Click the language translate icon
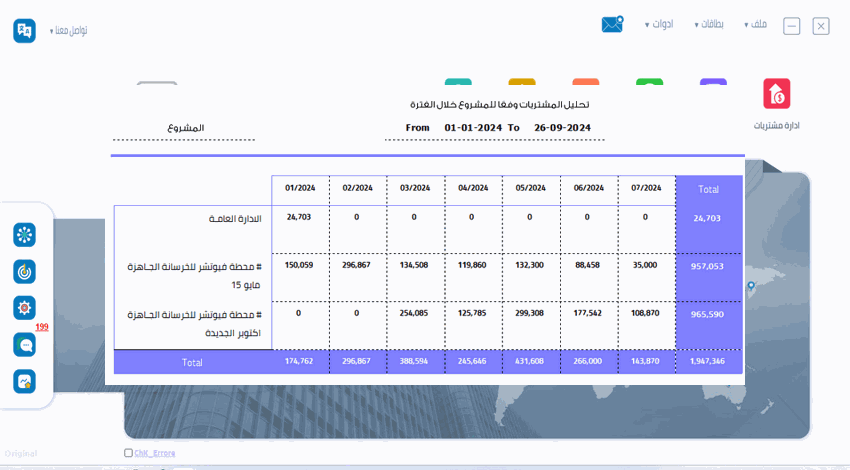Viewport: 850px width, 470px height. 24,31
